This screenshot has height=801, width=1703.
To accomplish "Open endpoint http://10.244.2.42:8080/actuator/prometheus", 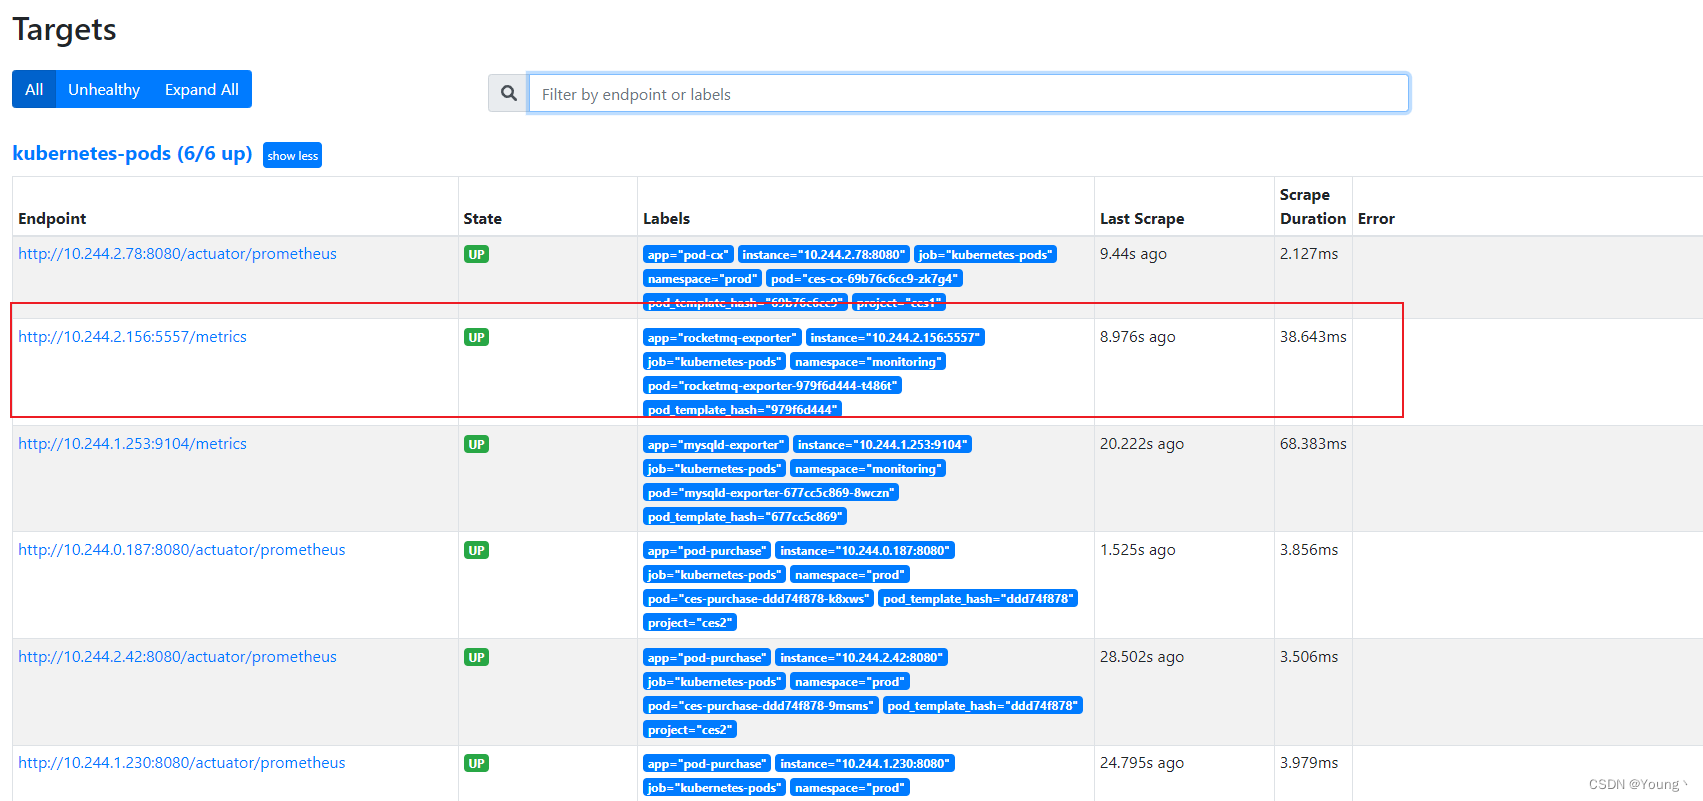I will pyautogui.click(x=177, y=657).
